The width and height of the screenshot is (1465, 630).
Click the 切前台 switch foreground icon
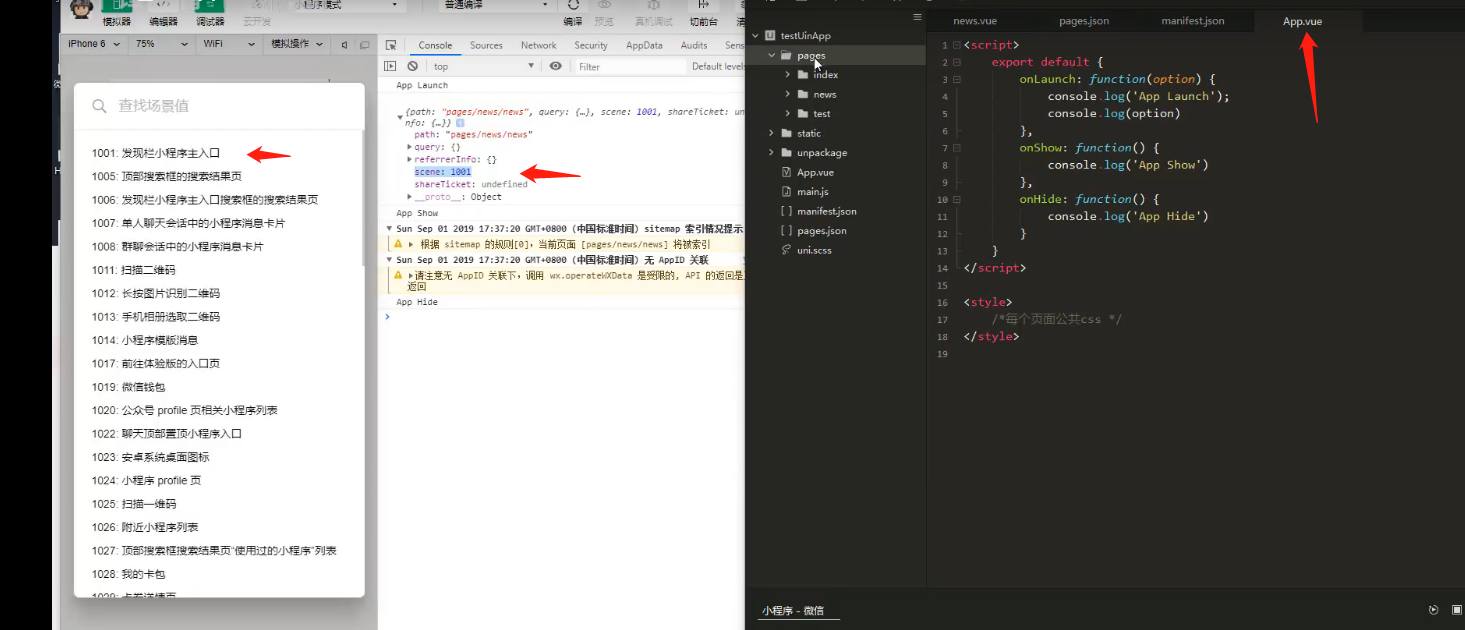(703, 5)
